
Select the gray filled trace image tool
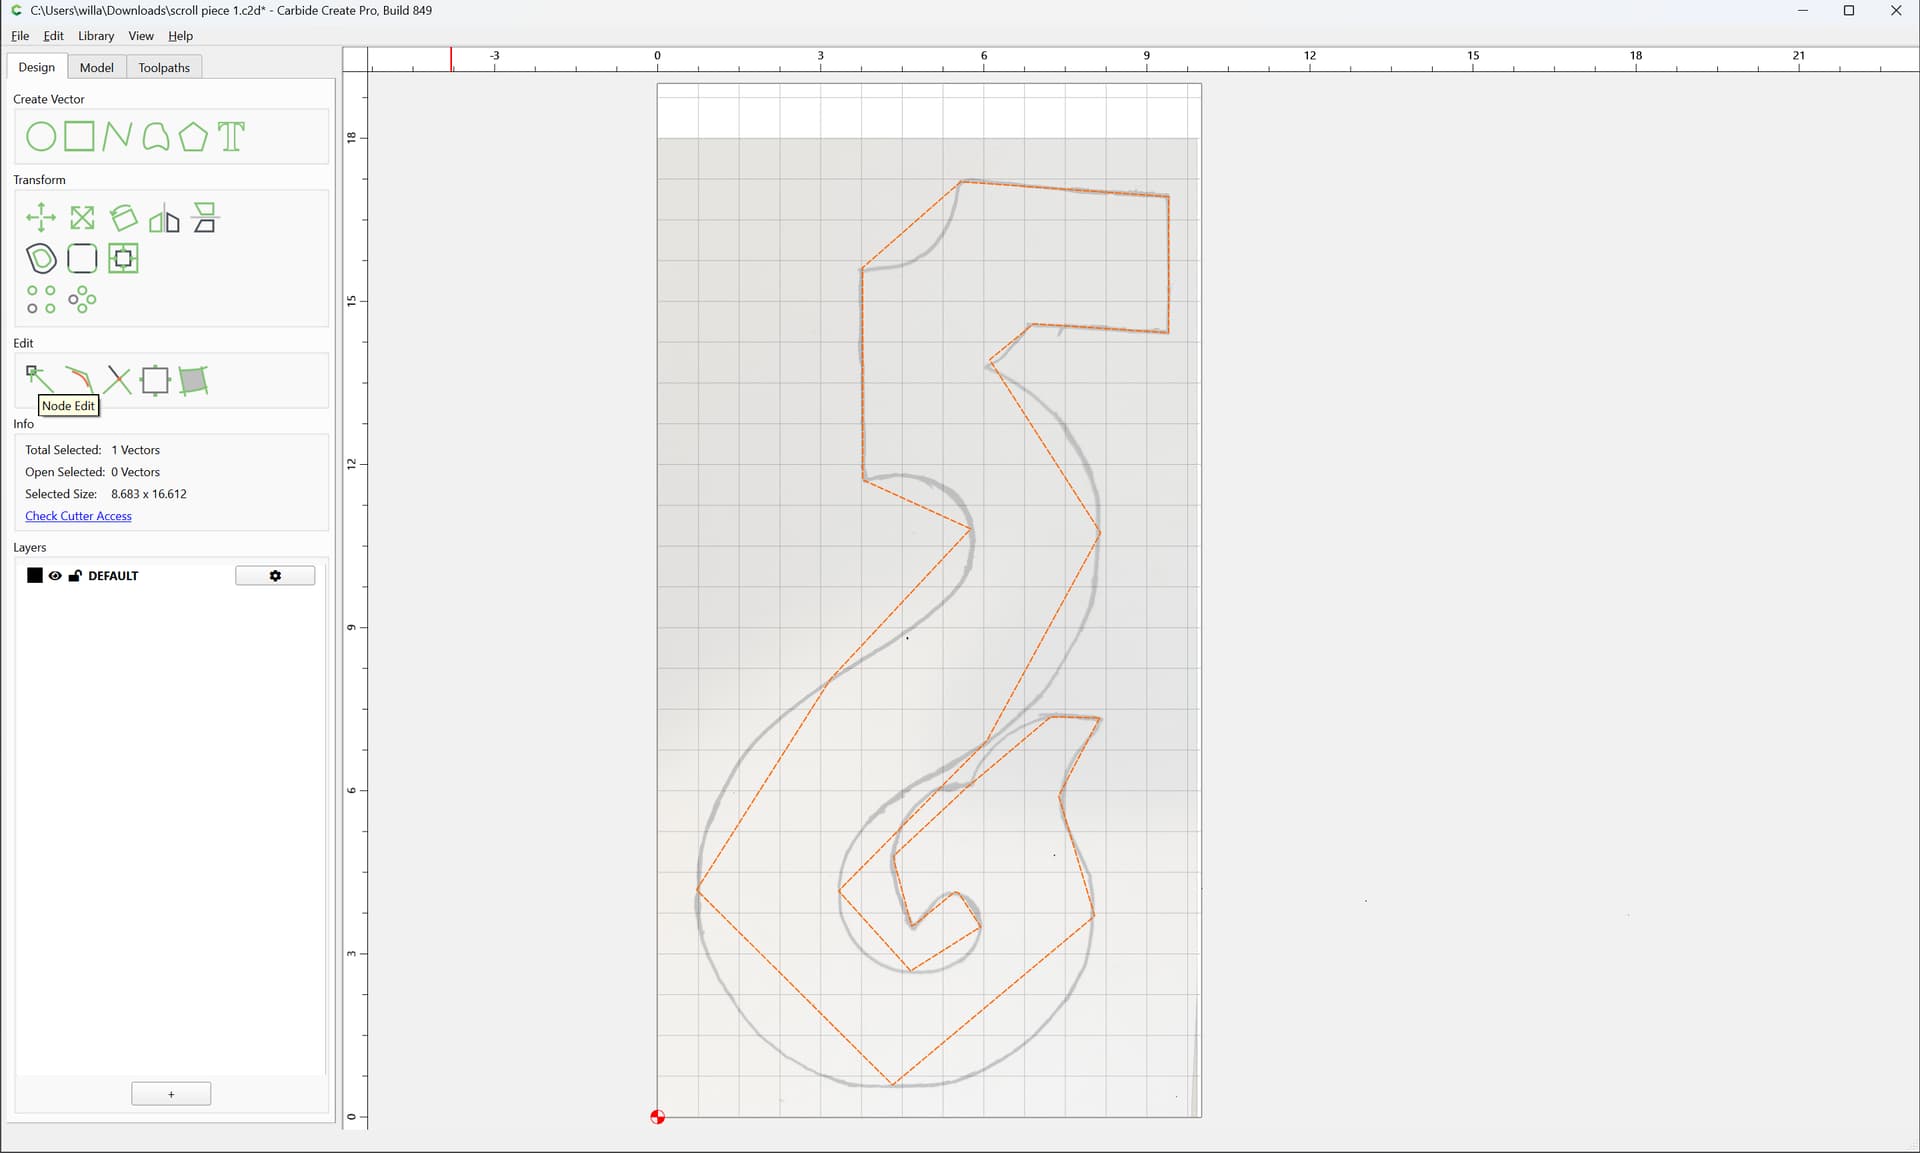click(x=193, y=380)
